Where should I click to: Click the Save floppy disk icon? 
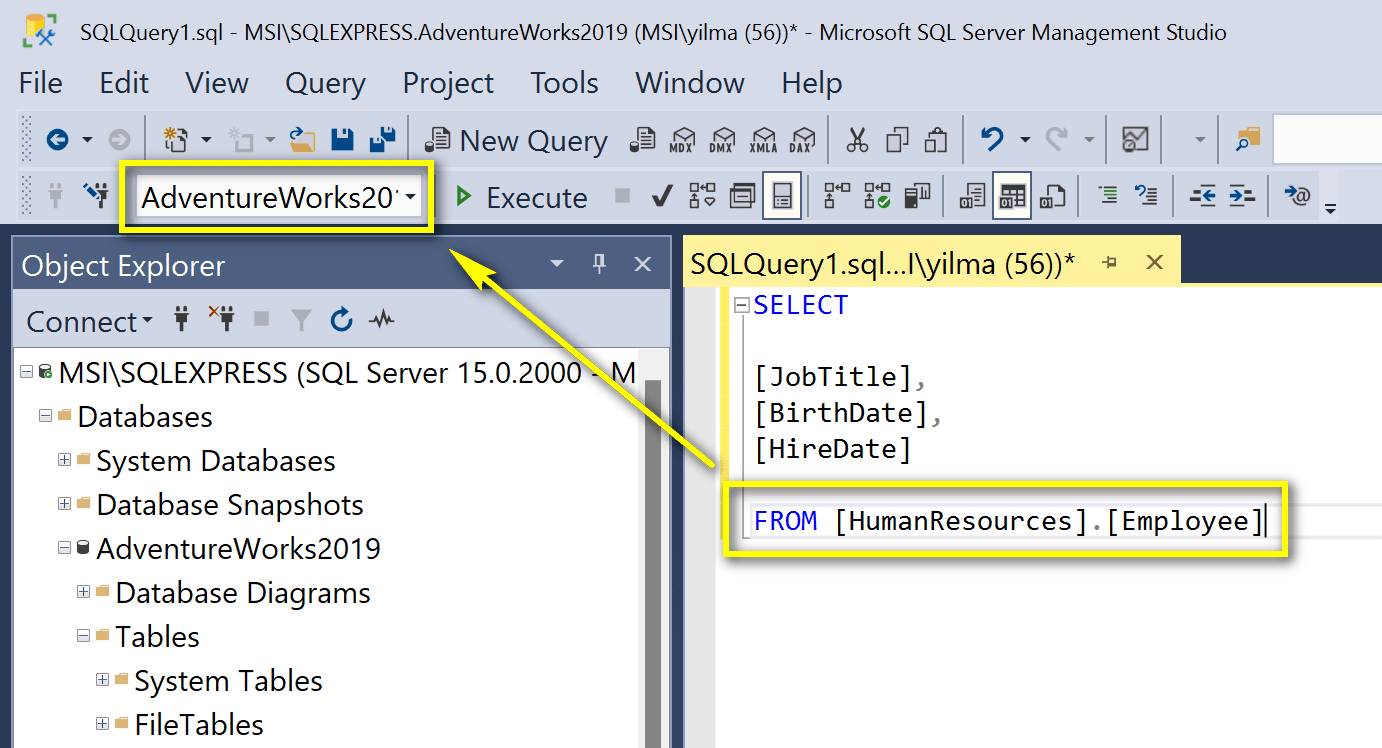click(343, 140)
